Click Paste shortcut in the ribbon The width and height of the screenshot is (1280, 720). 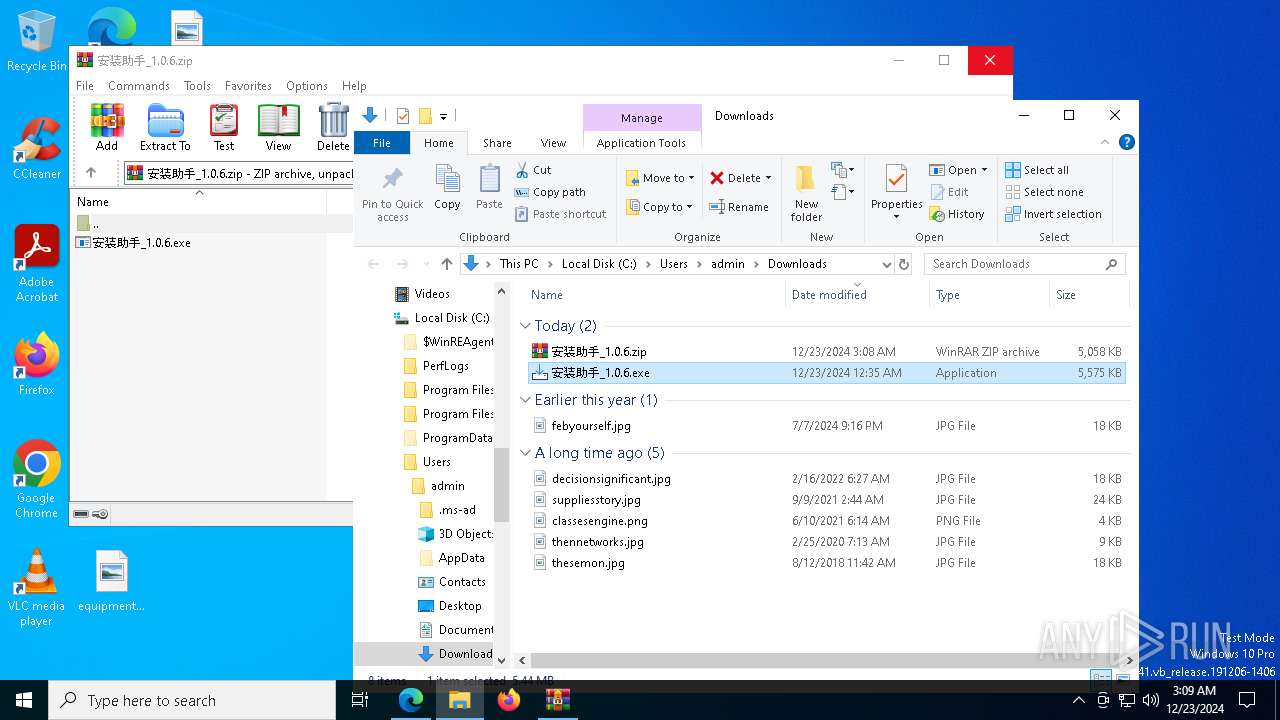[x=561, y=214]
